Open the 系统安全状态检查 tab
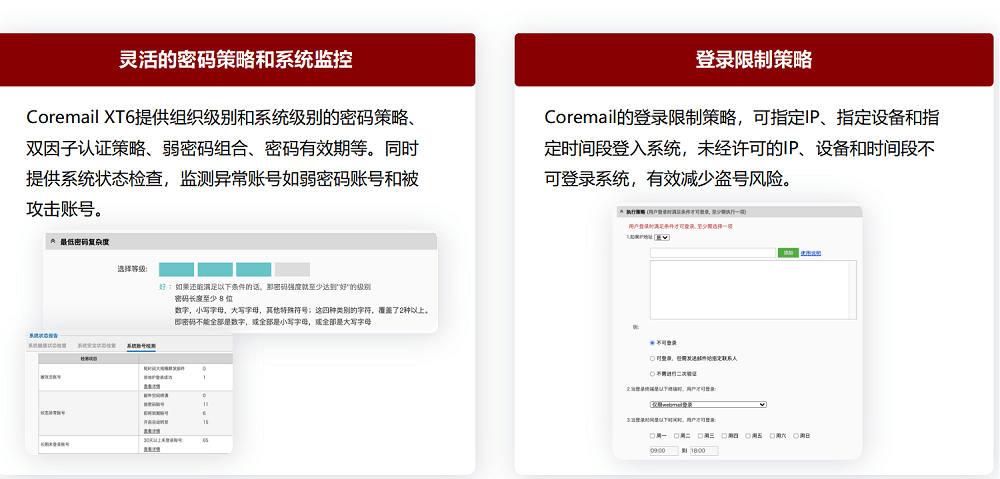1000x479 pixels. [x=97, y=346]
